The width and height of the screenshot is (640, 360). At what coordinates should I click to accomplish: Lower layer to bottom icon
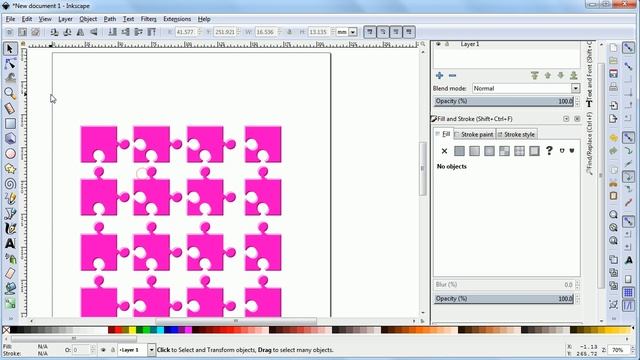pyautogui.click(x=574, y=76)
